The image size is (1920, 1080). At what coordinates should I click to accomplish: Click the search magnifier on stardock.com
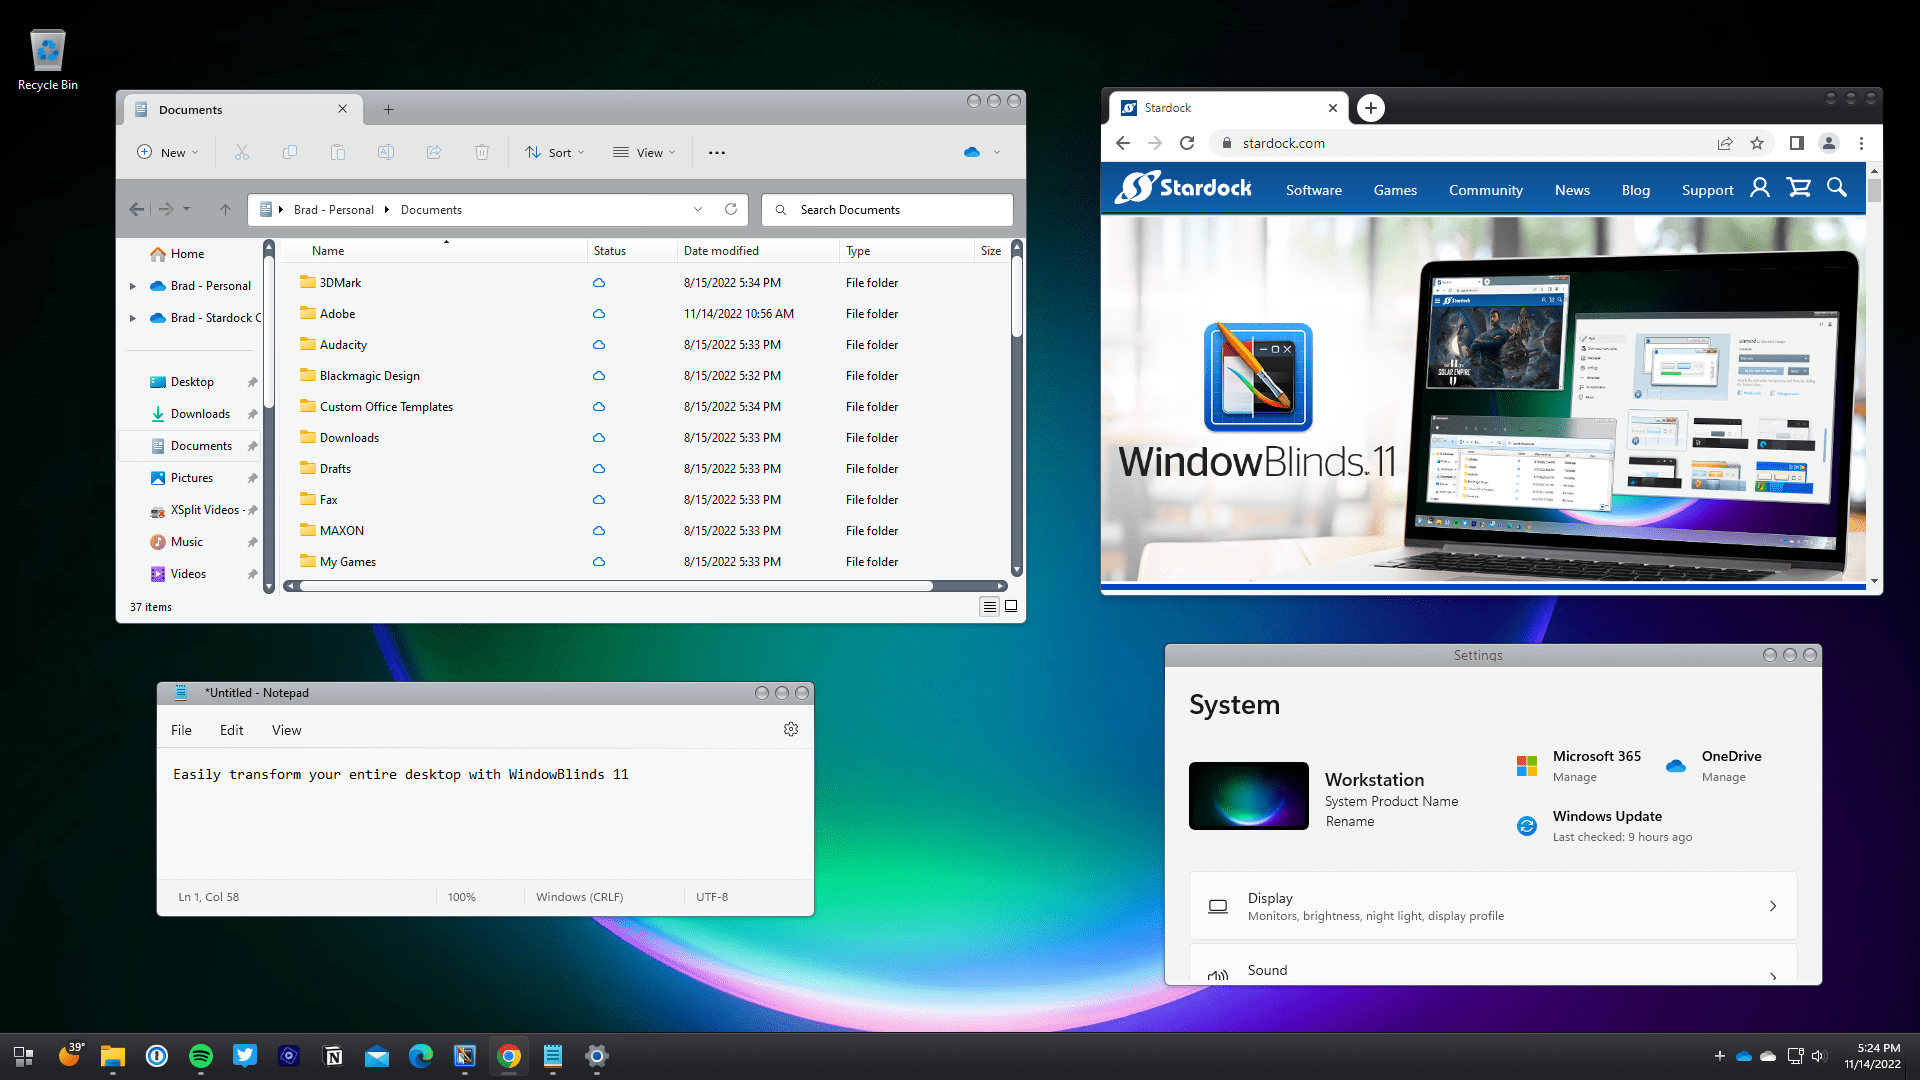coord(1837,188)
